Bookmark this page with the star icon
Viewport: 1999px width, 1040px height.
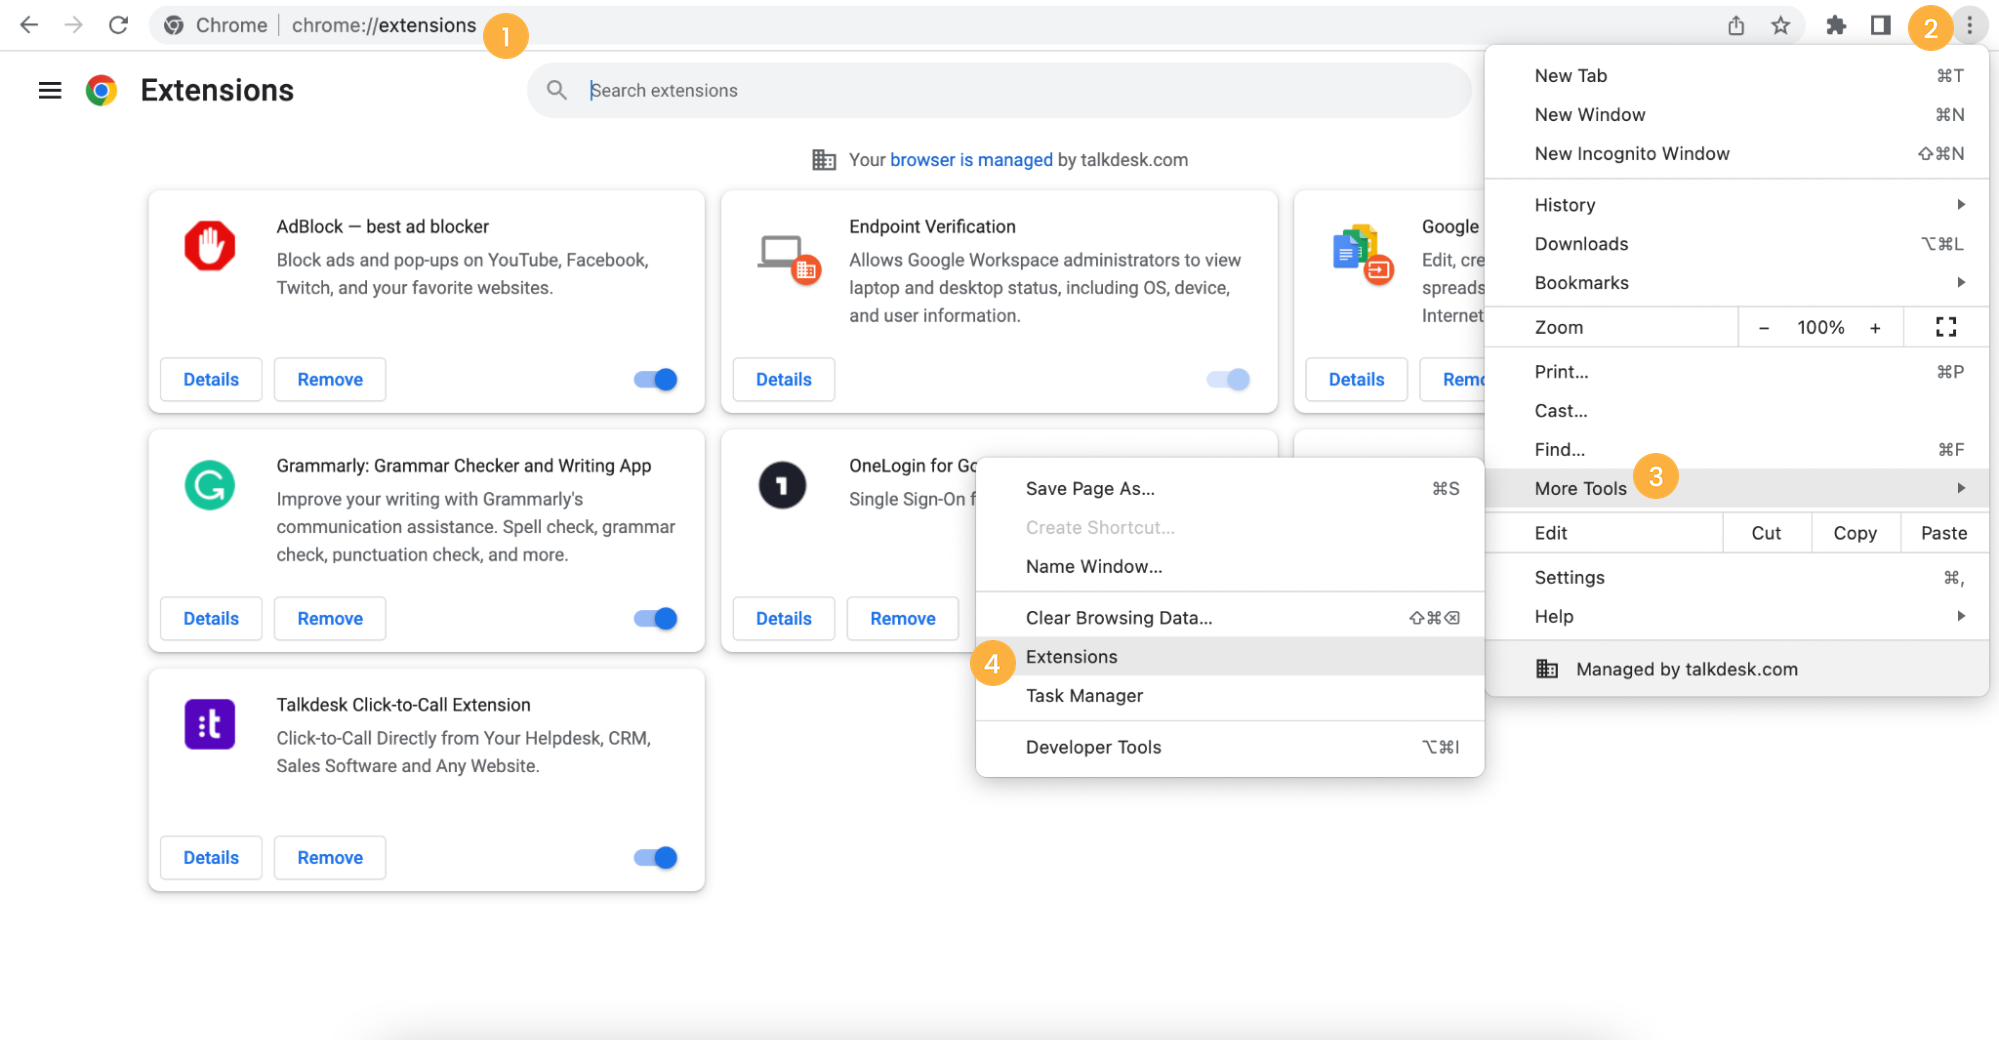[x=1780, y=25]
